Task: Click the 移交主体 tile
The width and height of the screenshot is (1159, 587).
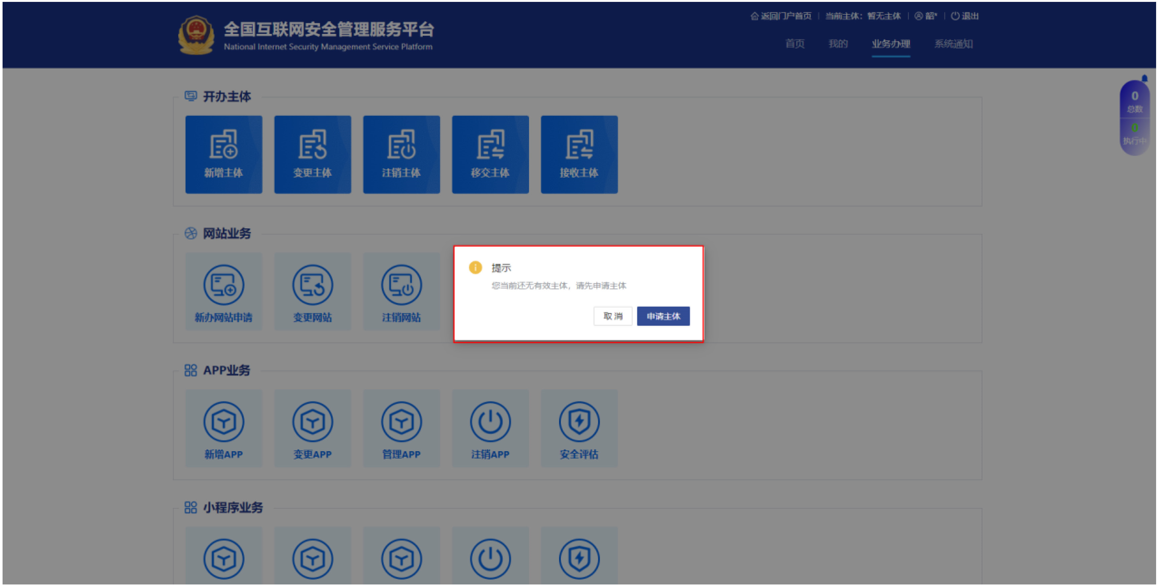Action: [490, 154]
